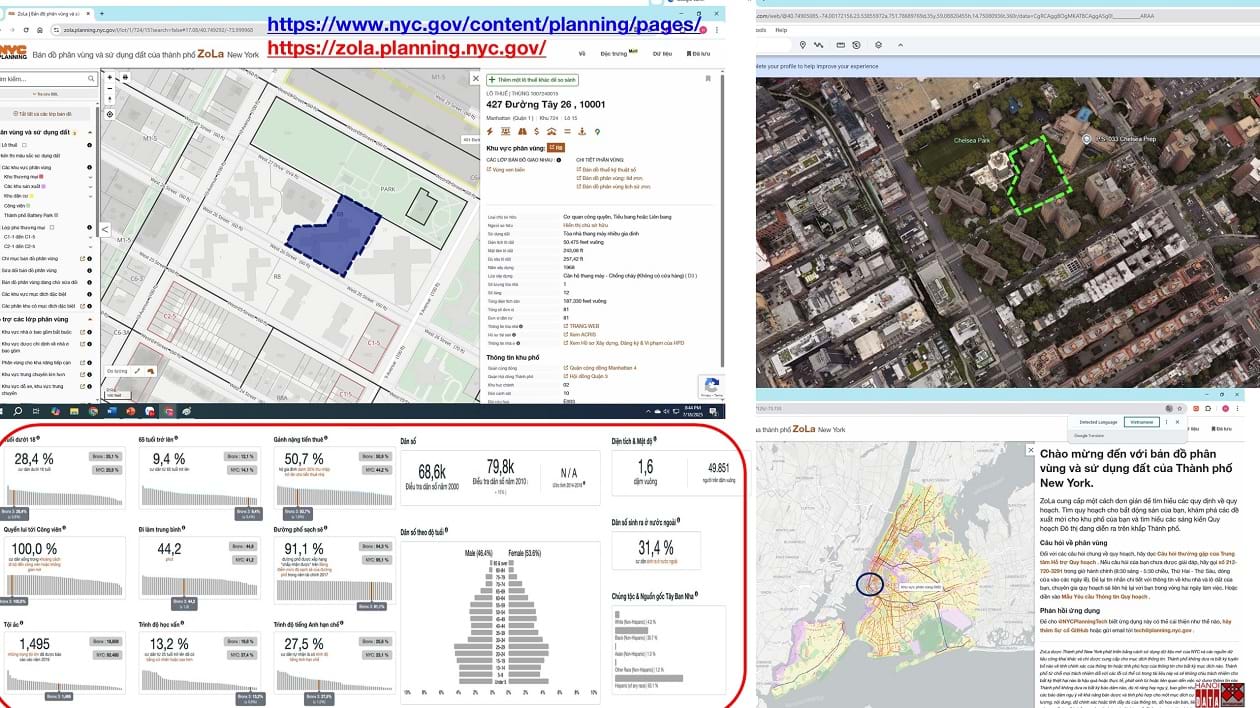Collapse the left layers sidebar arrow
The image size is (1260, 708).
pos(105,229)
